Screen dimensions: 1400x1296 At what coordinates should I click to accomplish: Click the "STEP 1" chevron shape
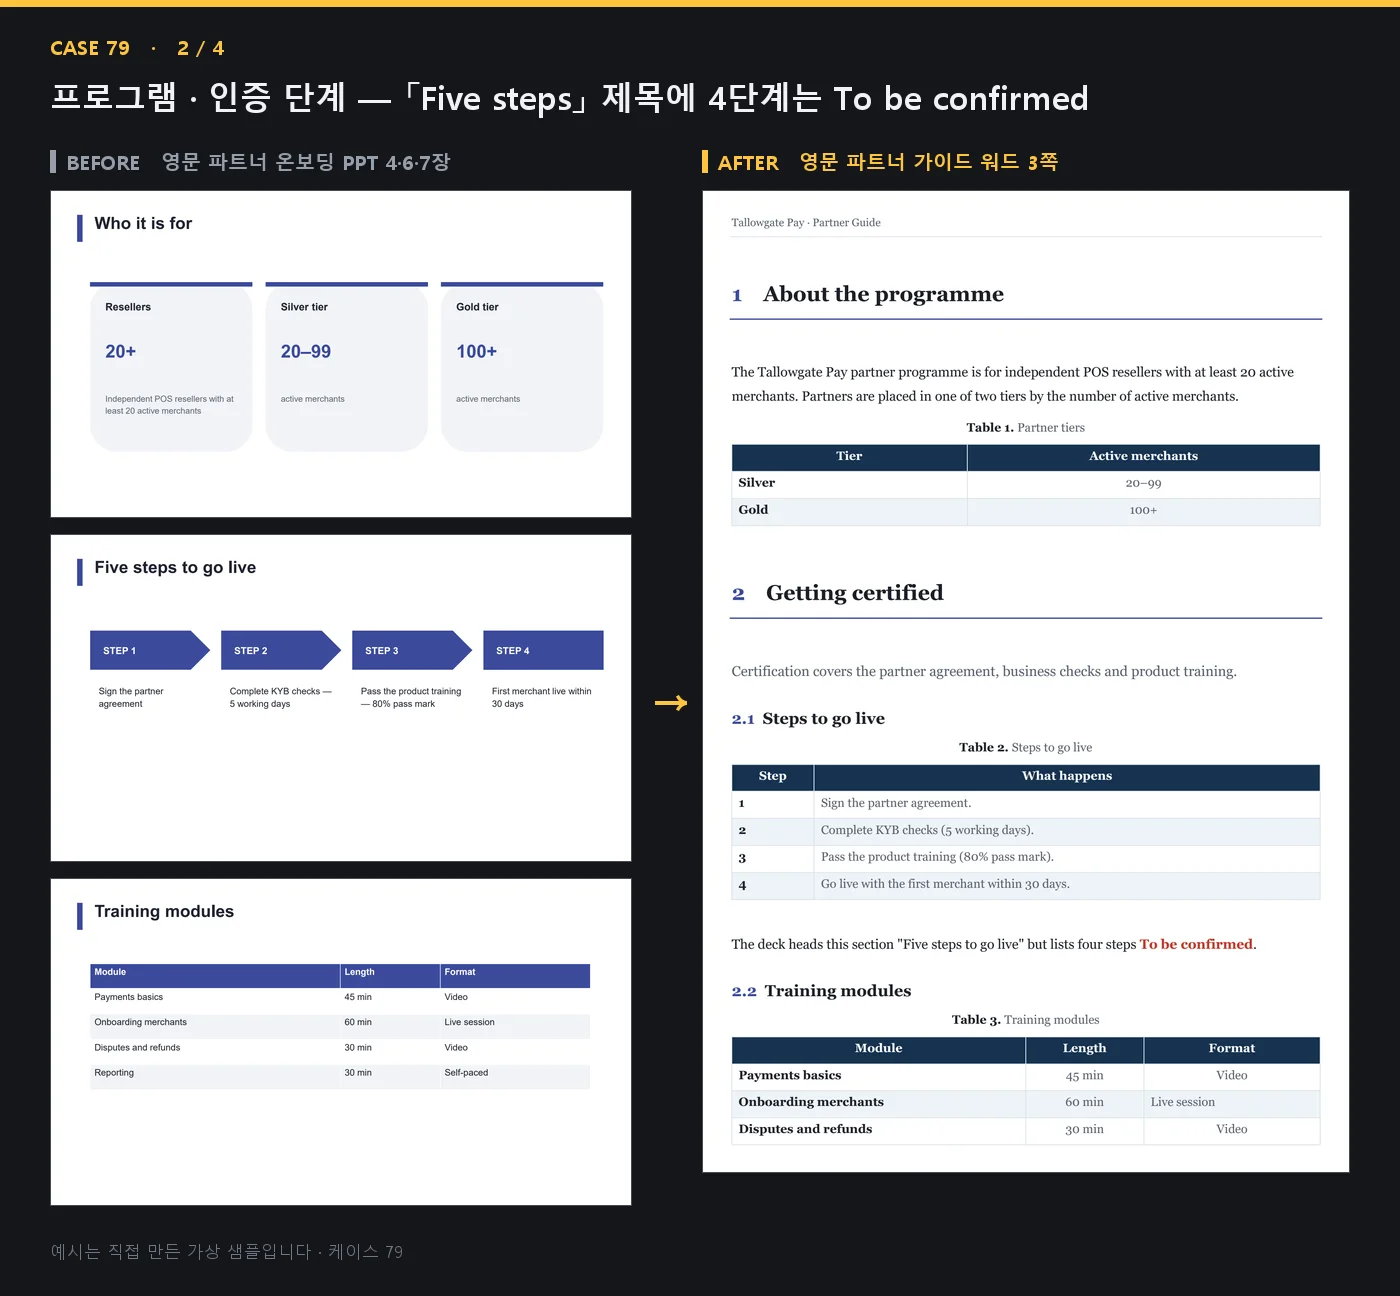150,650
